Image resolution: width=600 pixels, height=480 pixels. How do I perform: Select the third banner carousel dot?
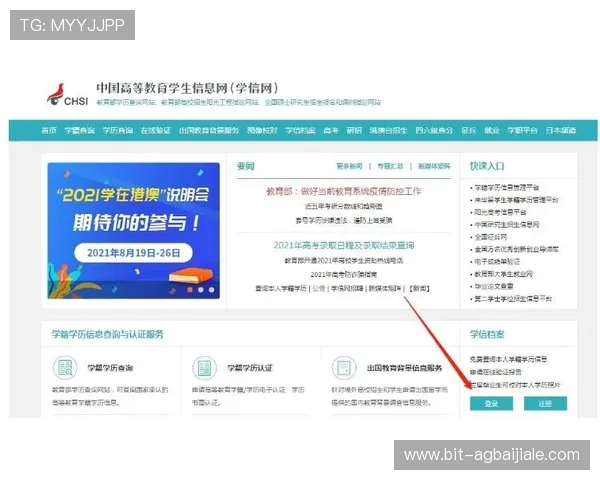[211, 290]
